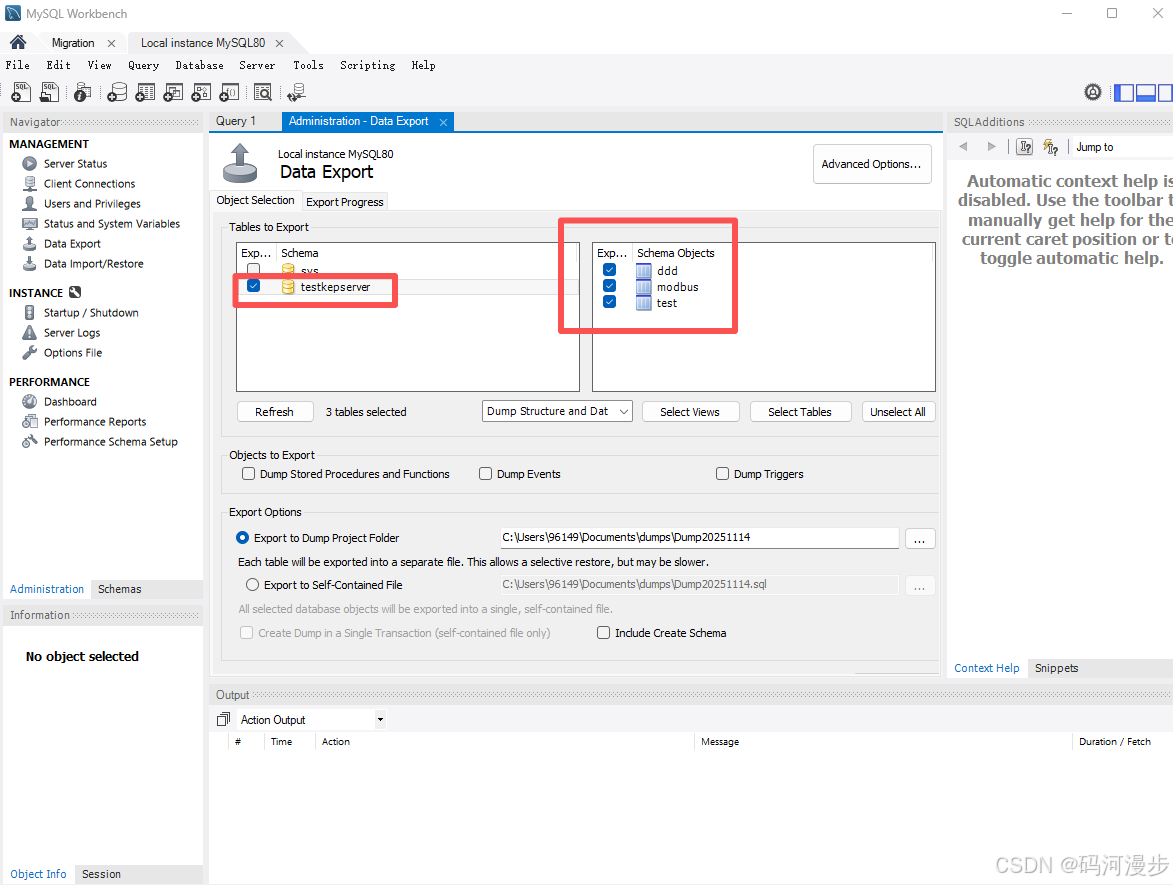
Task: Uncheck the ddd table checkbox
Action: [x=610, y=270]
